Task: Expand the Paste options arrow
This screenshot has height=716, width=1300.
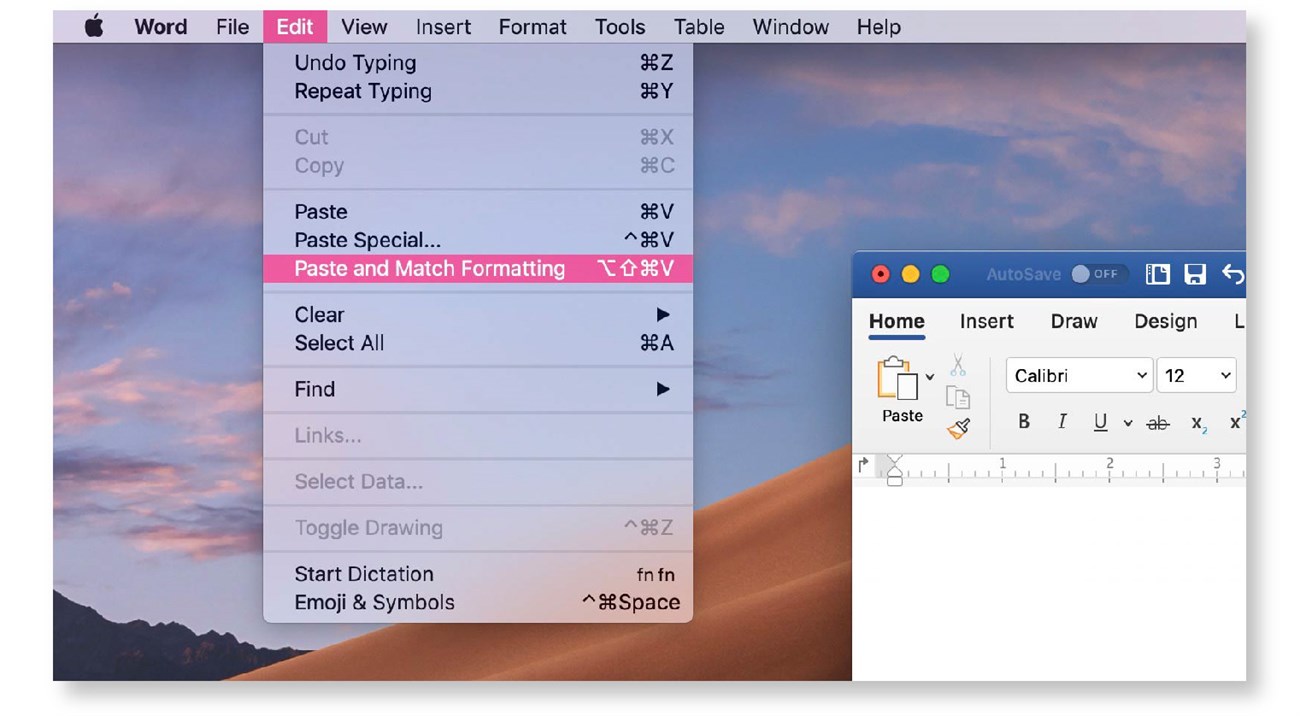Action: pos(930,377)
